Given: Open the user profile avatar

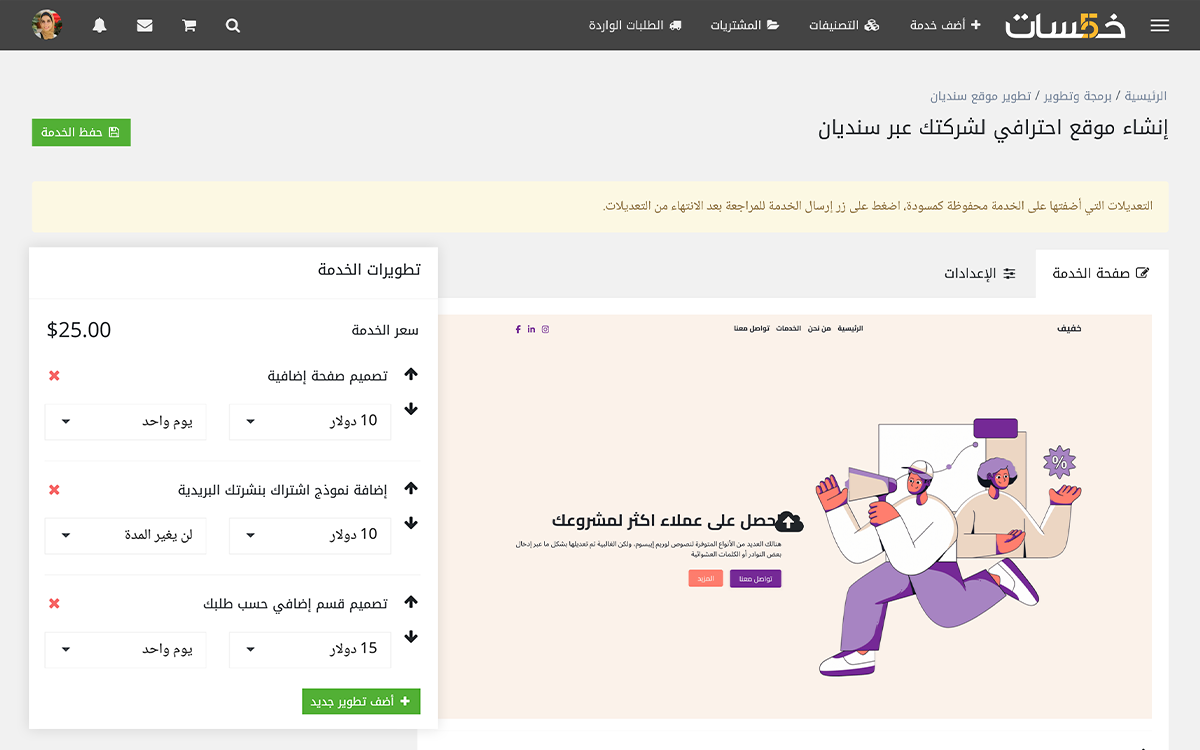Looking at the screenshot, I should (x=47, y=25).
